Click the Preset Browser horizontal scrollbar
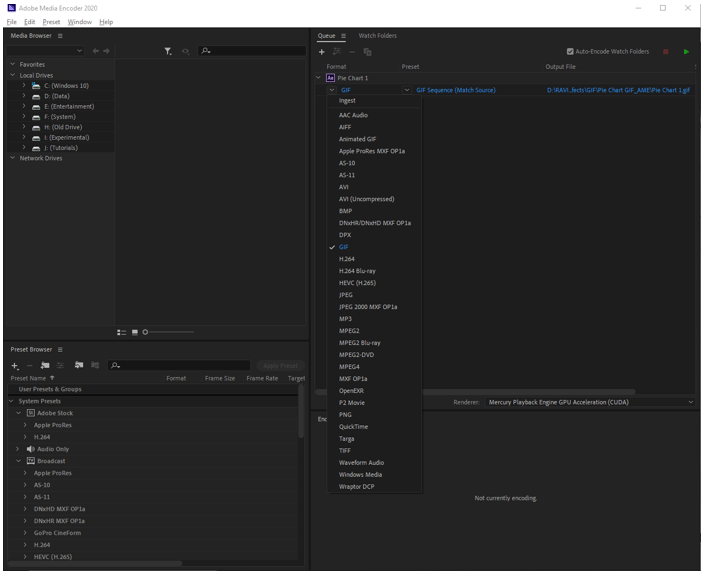 pyautogui.click(x=95, y=563)
